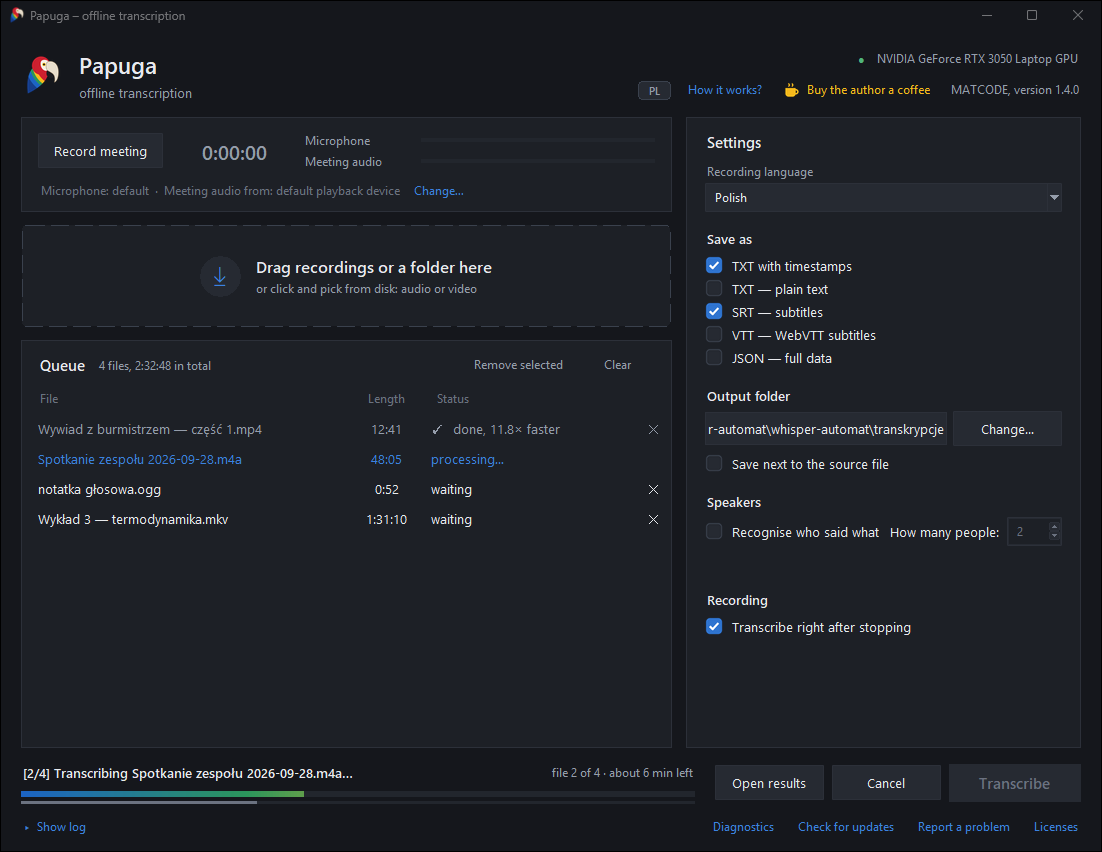The width and height of the screenshot is (1102, 852).
Task: Click the File column header
Action: 49,399
